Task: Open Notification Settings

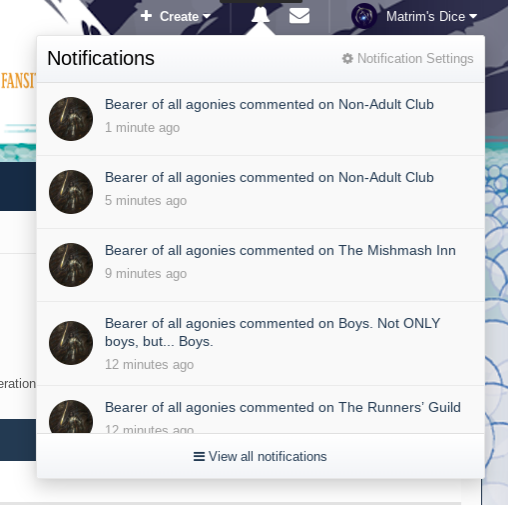Action: (x=407, y=59)
